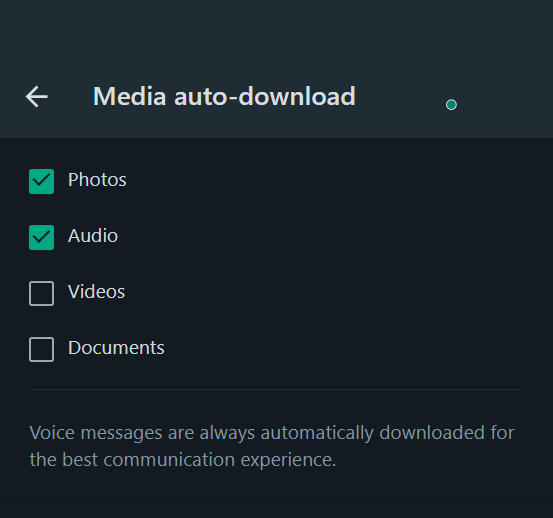Click the Photos label text
This screenshot has height=518, width=553.
point(97,180)
